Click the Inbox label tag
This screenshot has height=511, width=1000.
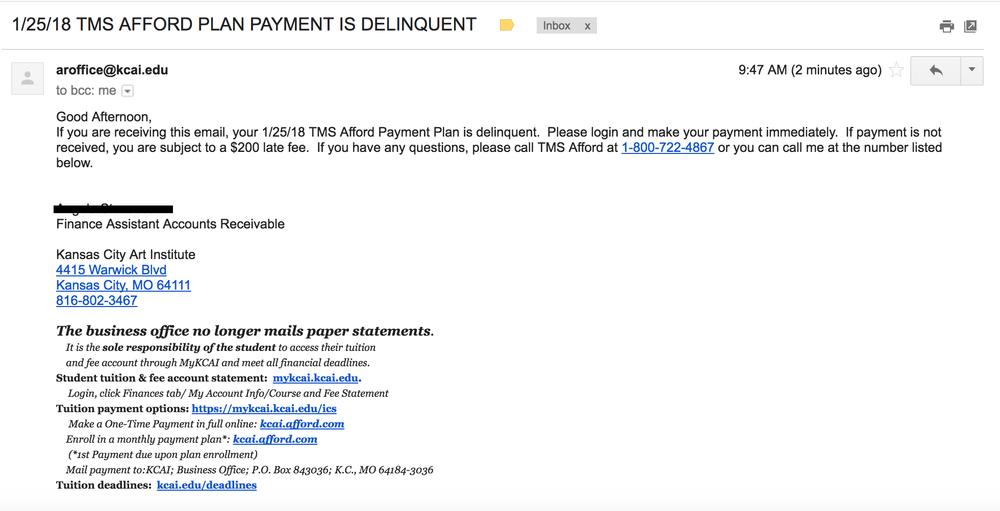556,26
